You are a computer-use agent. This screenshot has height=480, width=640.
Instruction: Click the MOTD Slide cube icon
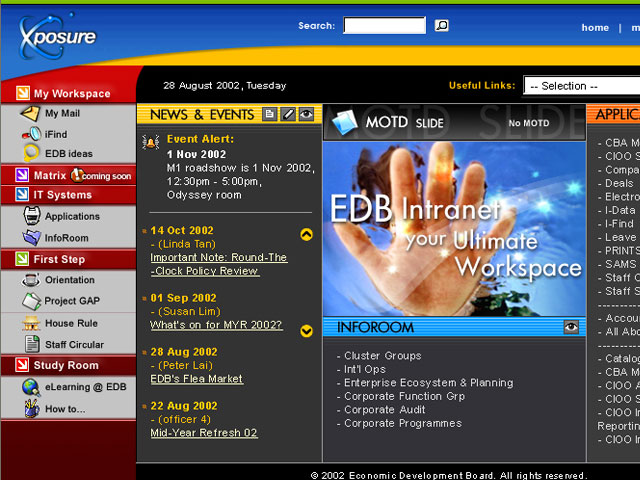(x=345, y=122)
